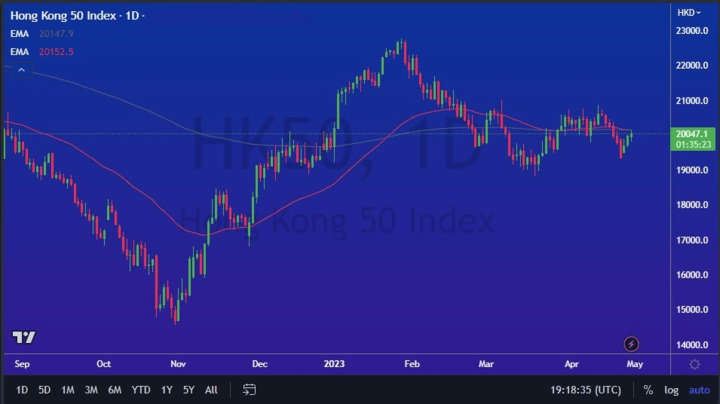Click the Hong Kong 50 Index title
Image resolution: width=720 pixels, height=404 pixels.
tap(63, 16)
